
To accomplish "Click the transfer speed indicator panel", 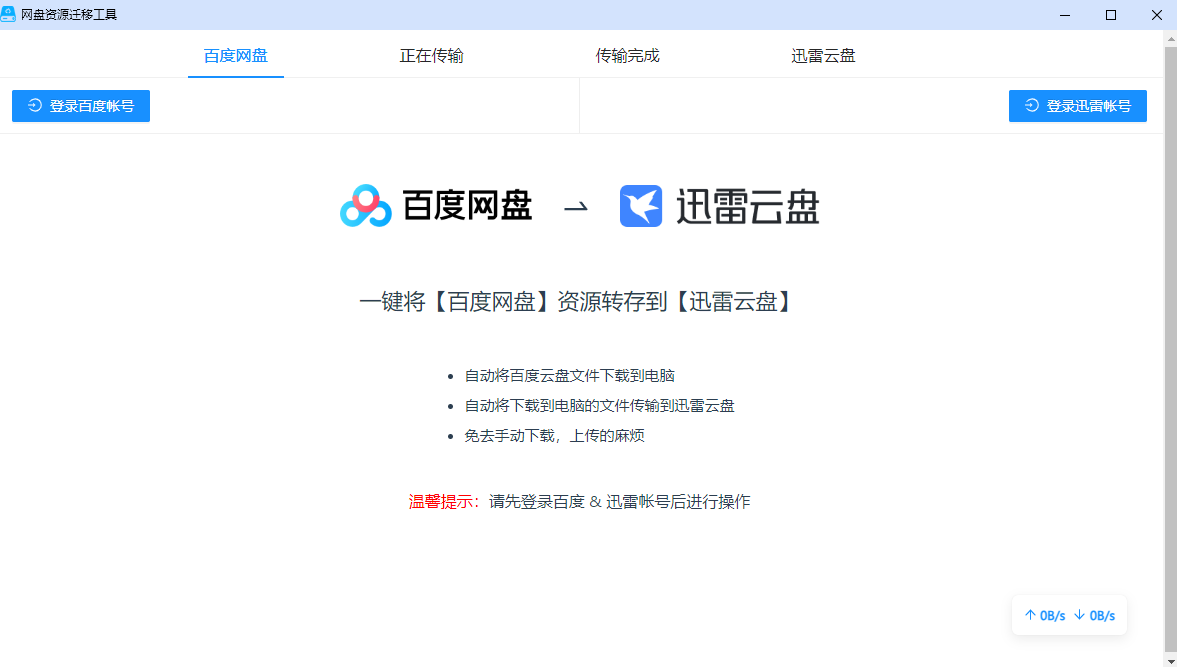I will pyautogui.click(x=1068, y=615).
